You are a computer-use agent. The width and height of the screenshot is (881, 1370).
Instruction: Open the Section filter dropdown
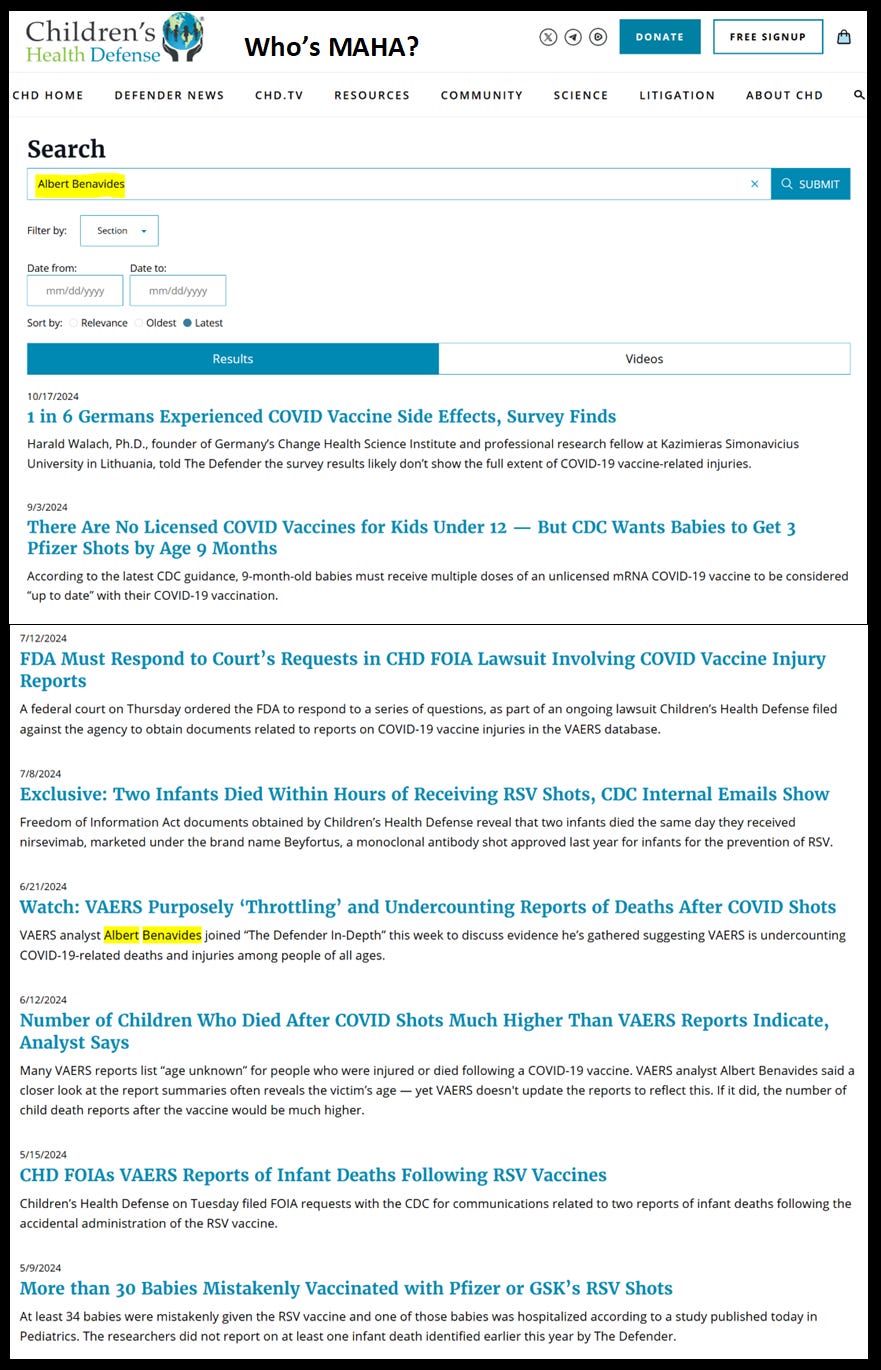coord(119,231)
